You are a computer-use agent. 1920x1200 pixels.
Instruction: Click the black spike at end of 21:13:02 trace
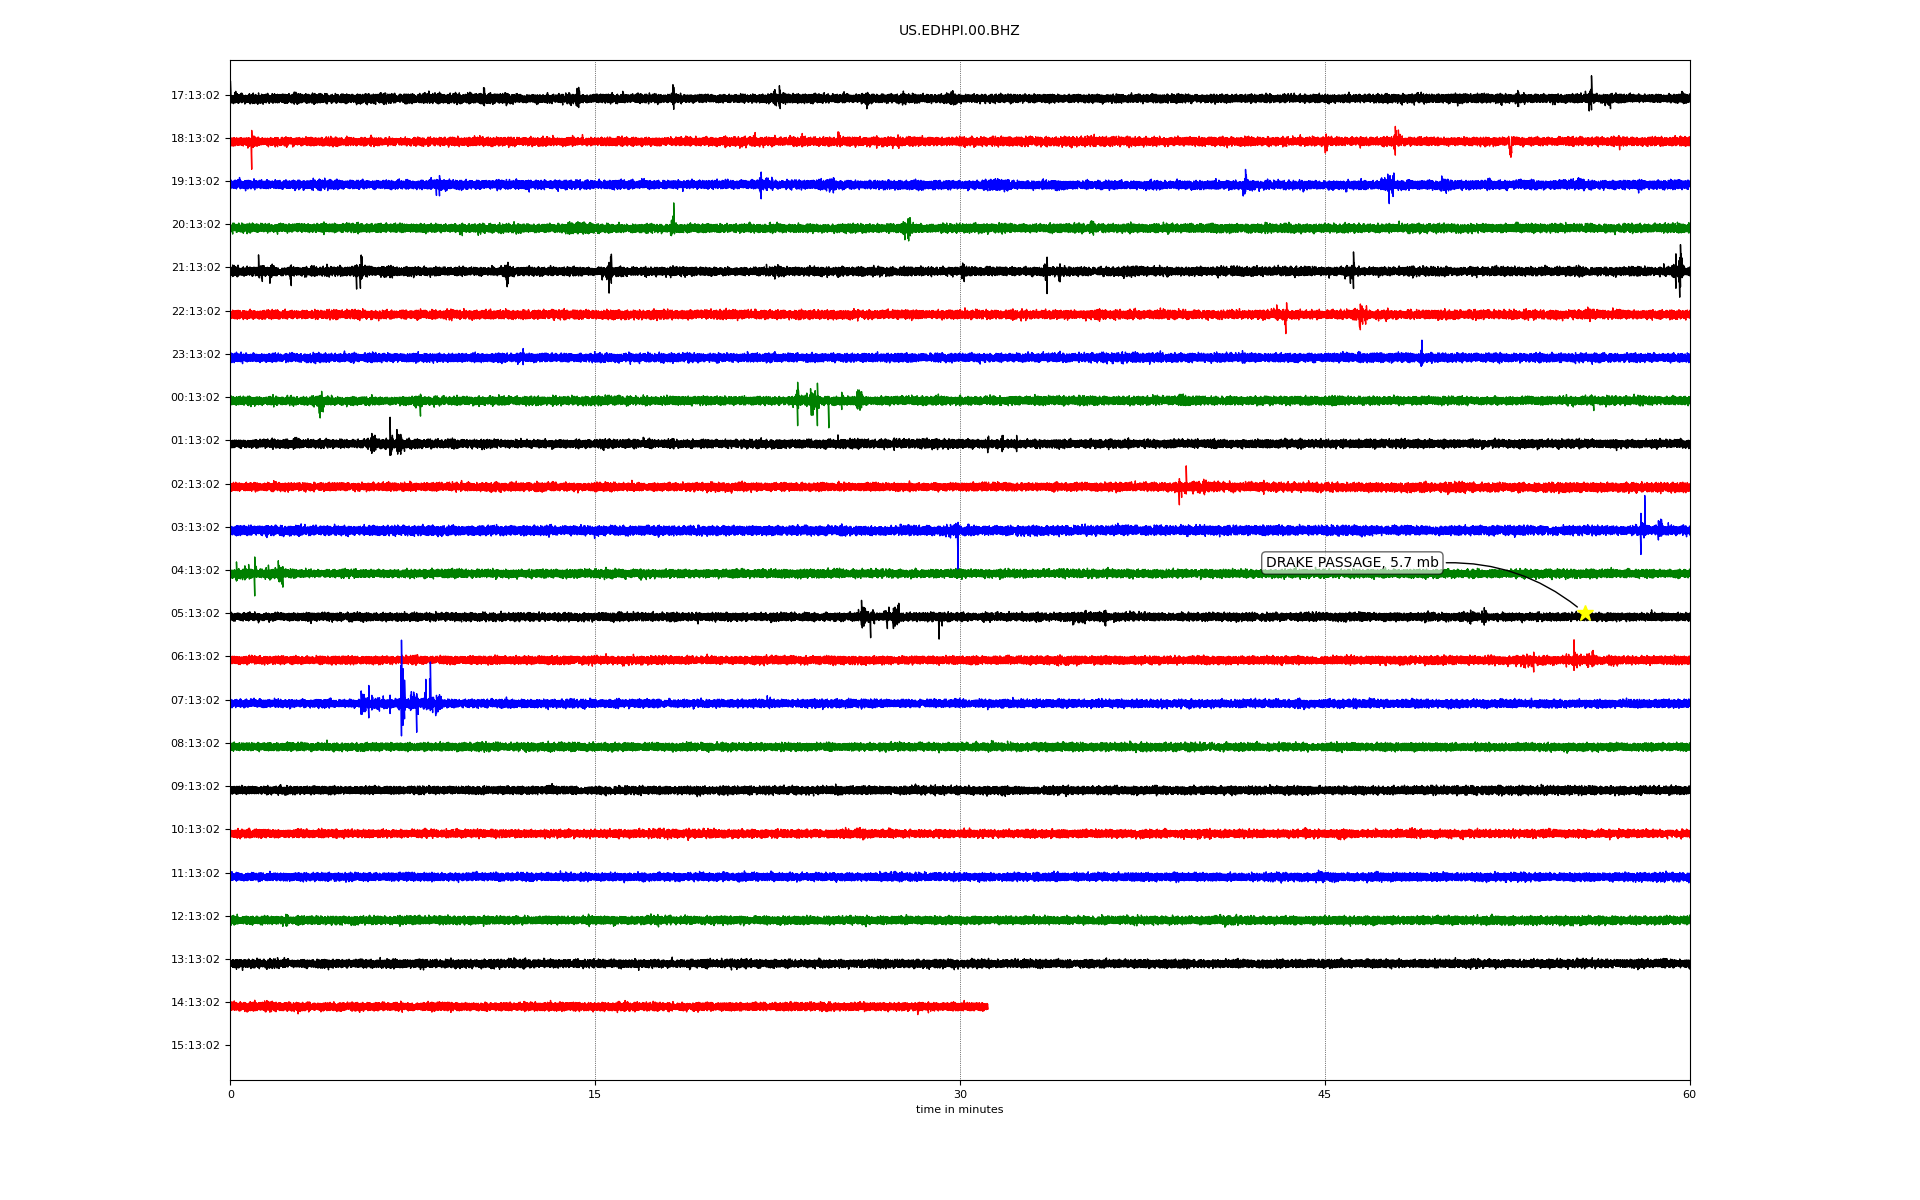(x=1680, y=270)
